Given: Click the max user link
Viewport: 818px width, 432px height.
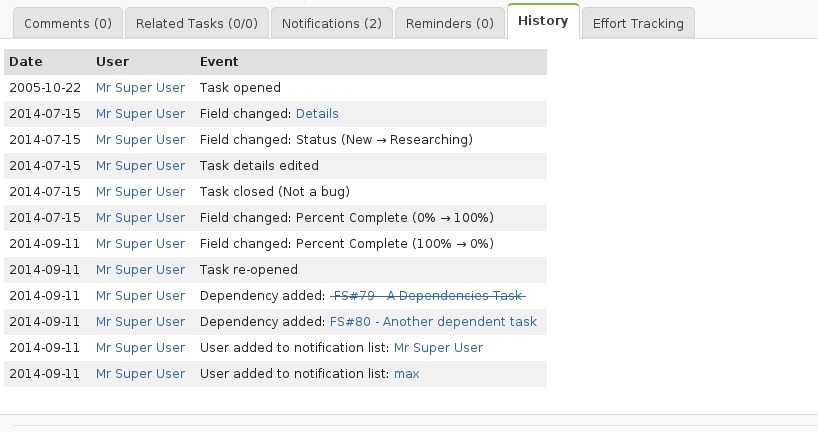Looking at the screenshot, I should pyautogui.click(x=406, y=374).
